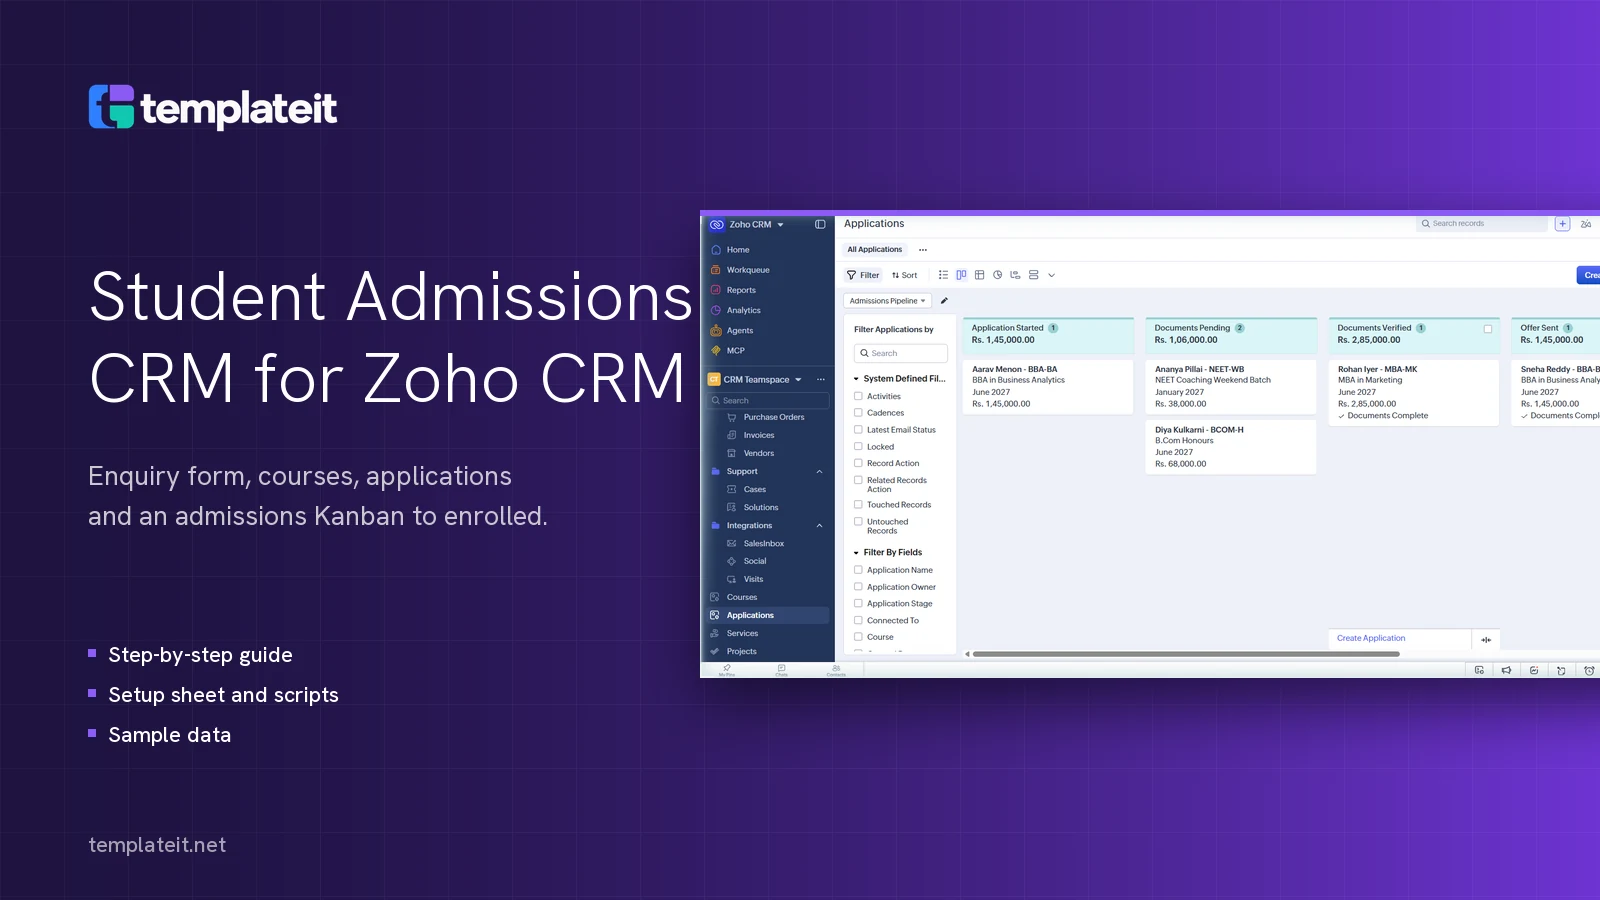1600x900 pixels.
Task: Tick the Application Name field checkbox
Action: 858,570
